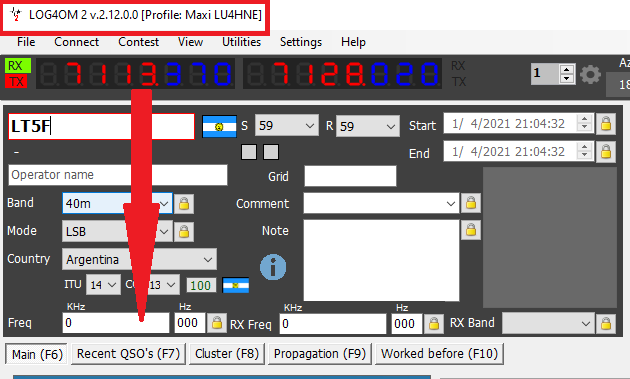This screenshot has width=630, height=379.
Task: Check the first small square box under S
Action: pos(249,152)
